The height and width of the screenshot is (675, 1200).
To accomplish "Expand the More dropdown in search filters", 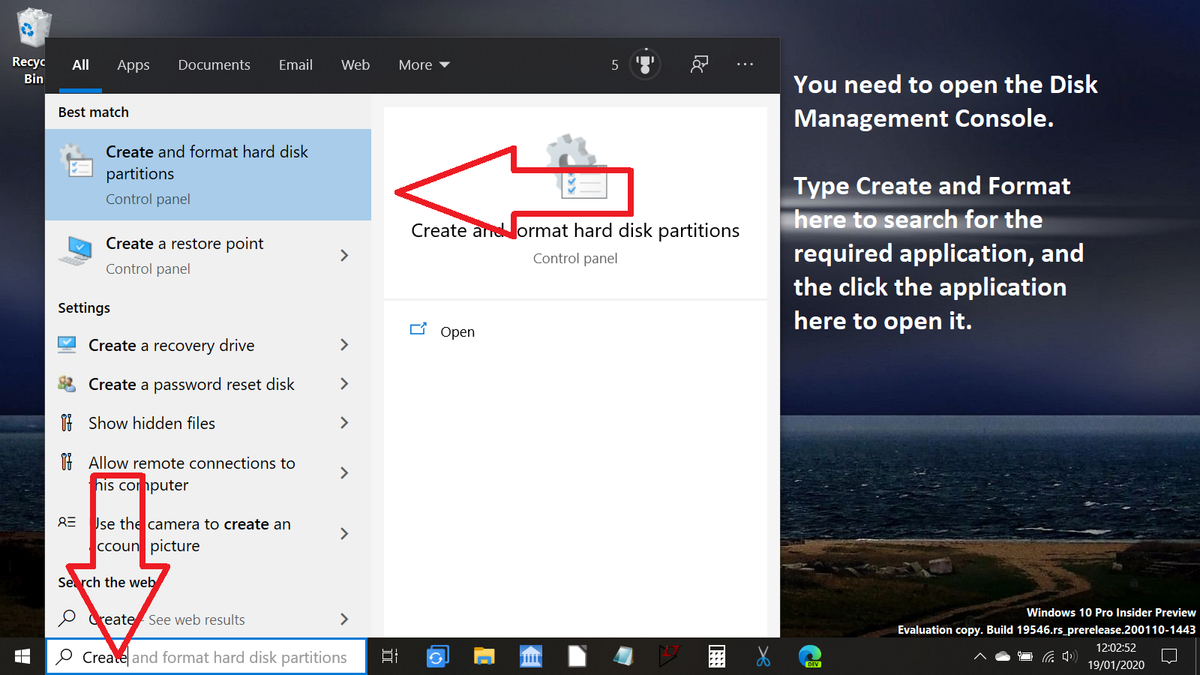I will pos(424,65).
